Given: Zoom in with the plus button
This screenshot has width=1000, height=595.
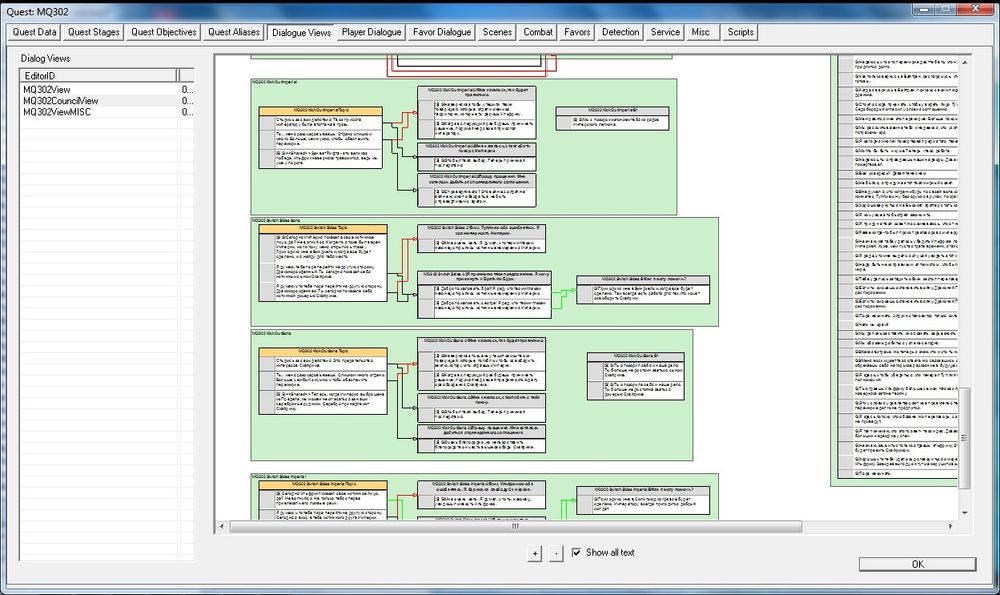Looking at the screenshot, I should [x=534, y=553].
